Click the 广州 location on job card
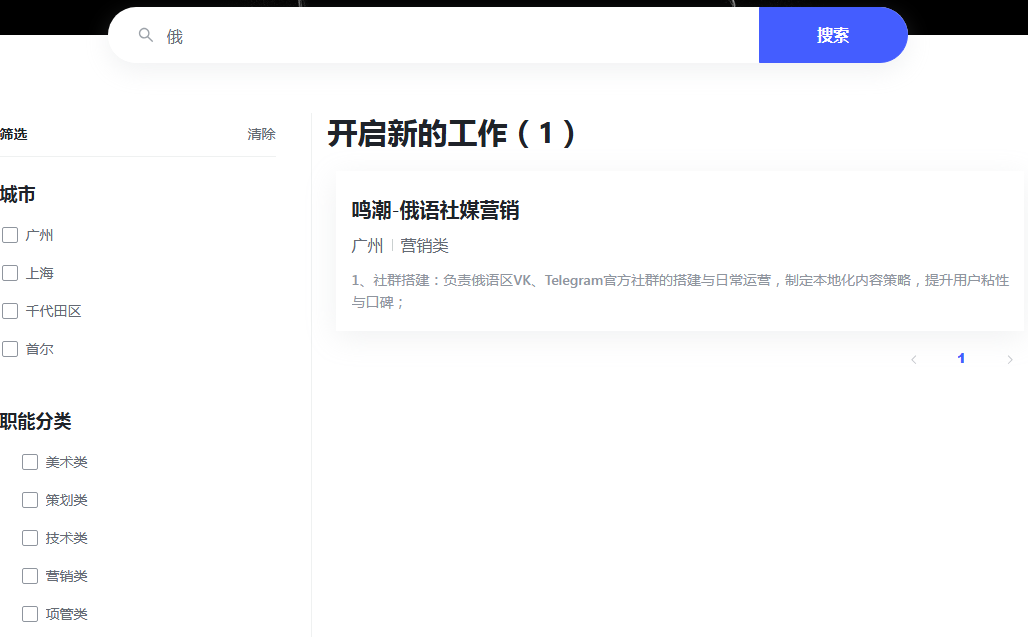 coord(367,246)
